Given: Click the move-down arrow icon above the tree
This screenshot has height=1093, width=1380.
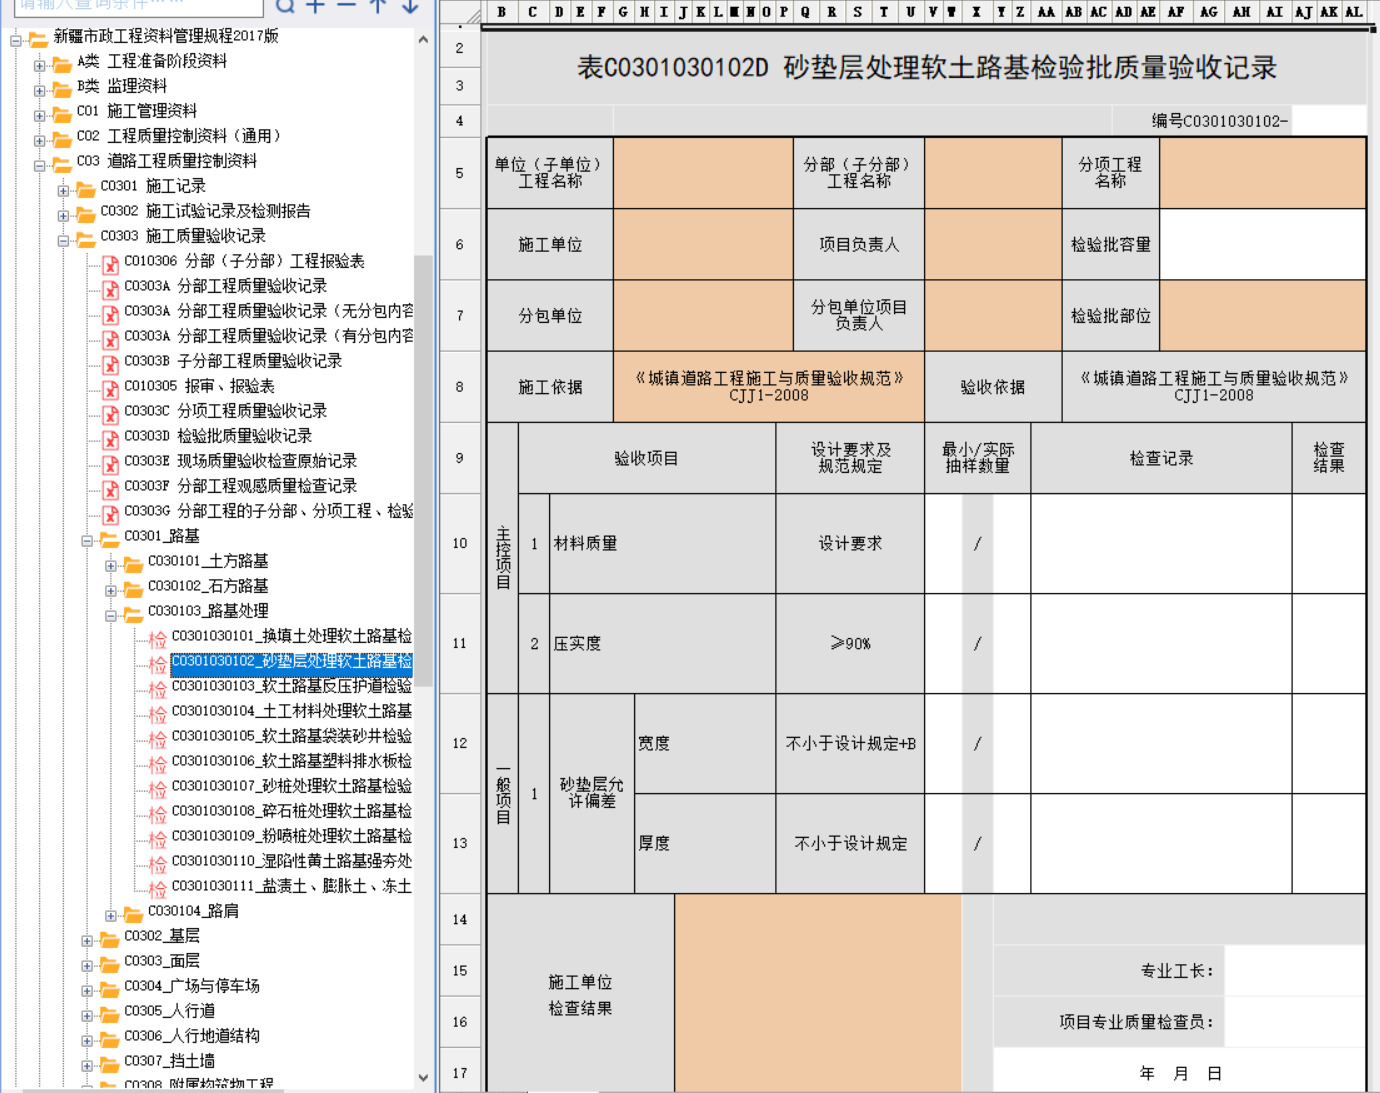Looking at the screenshot, I should coord(410,5).
